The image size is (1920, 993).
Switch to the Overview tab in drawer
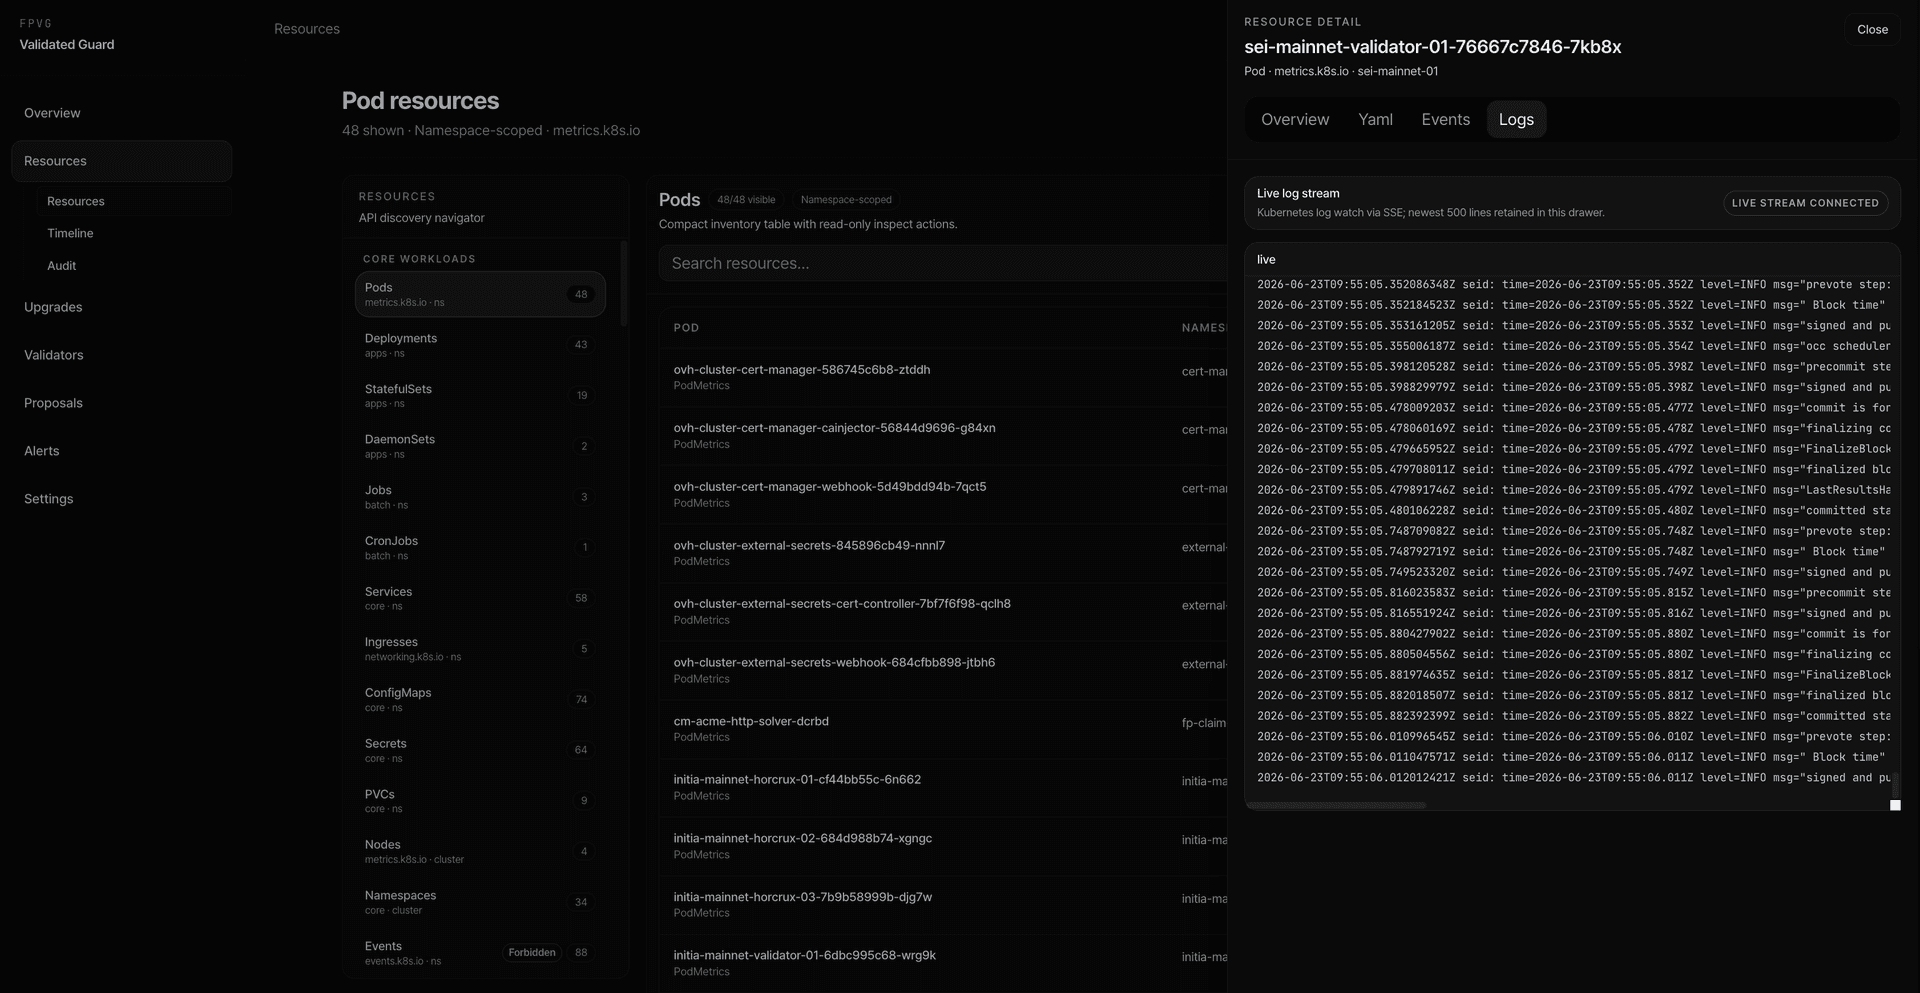click(x=1295, y=119)
